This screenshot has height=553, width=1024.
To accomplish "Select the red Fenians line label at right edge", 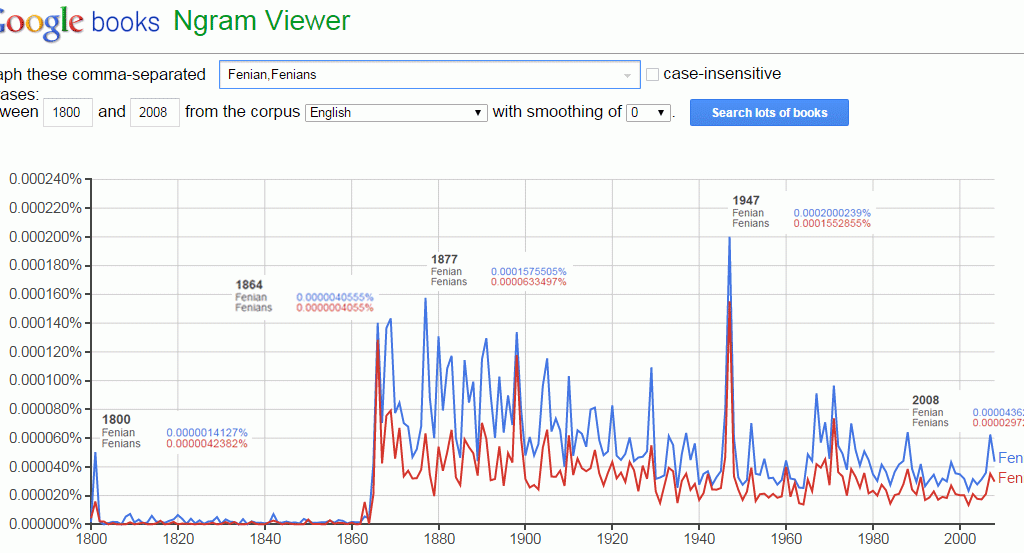I will [x=1010, y=478].
